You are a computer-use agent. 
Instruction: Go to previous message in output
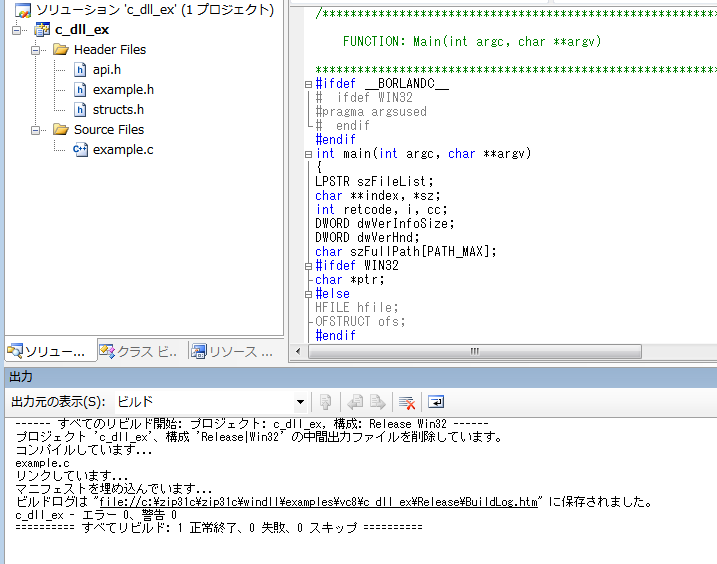click(x=355, y=402)
